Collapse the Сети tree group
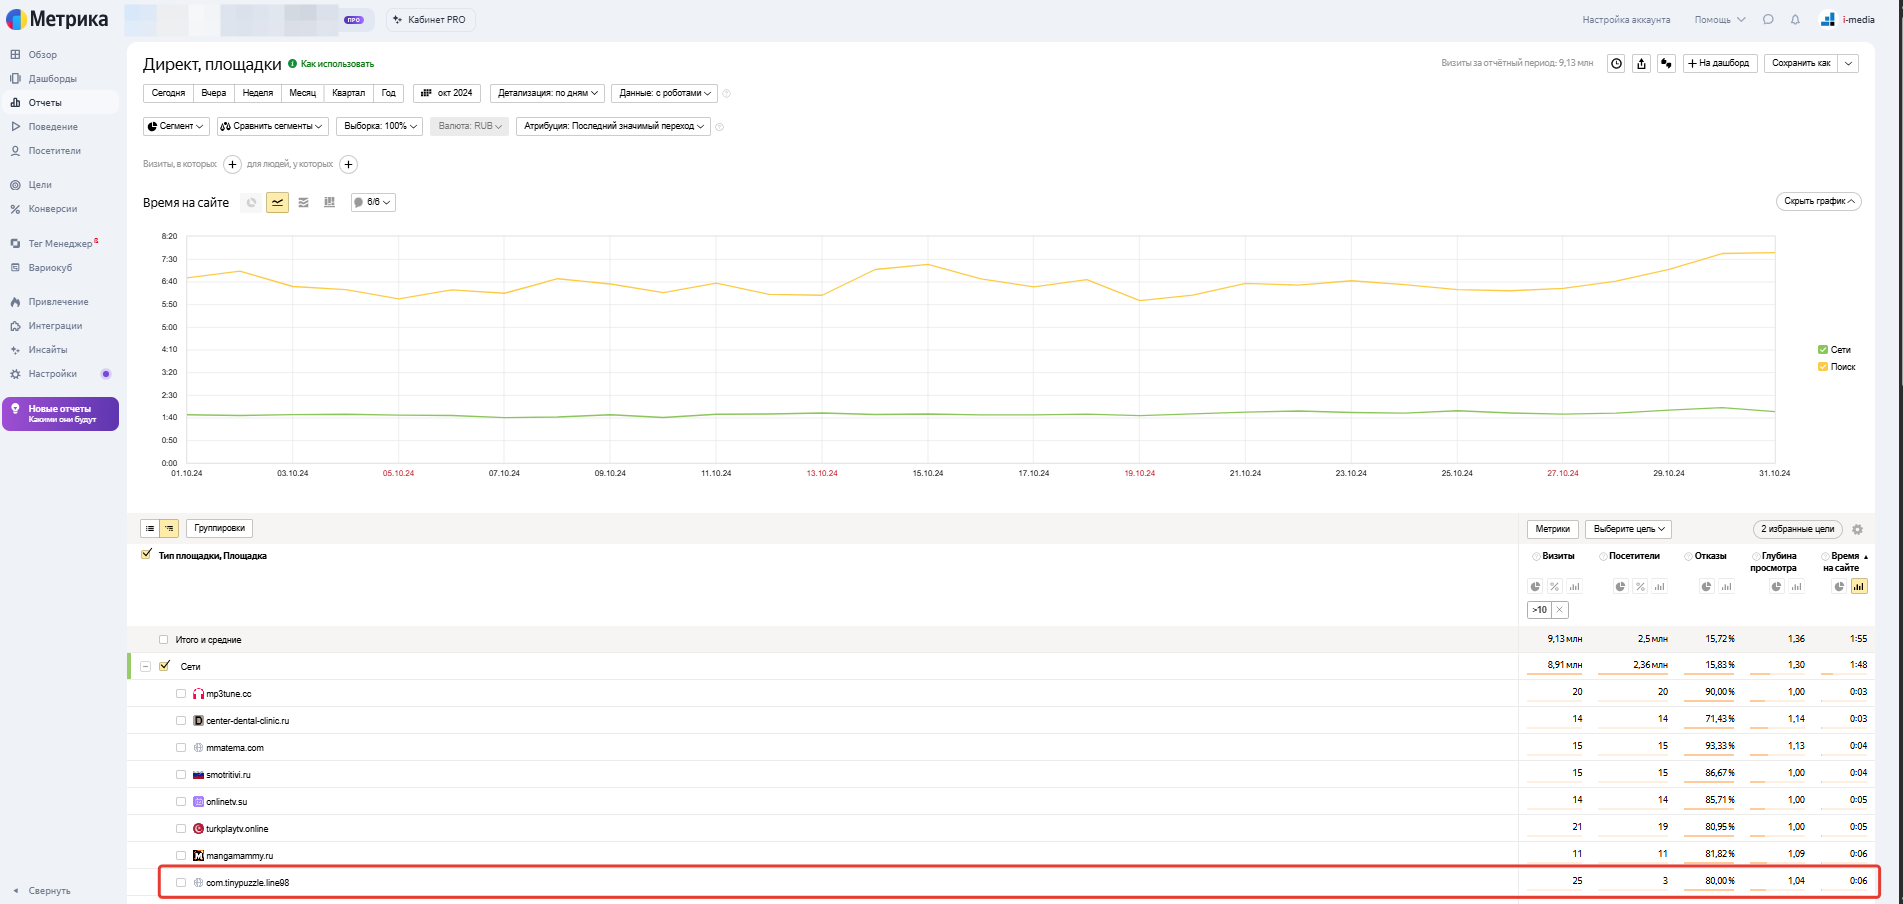Image resolution: width=1903 pixels, height=904 pixels. (x=146, y=666)
